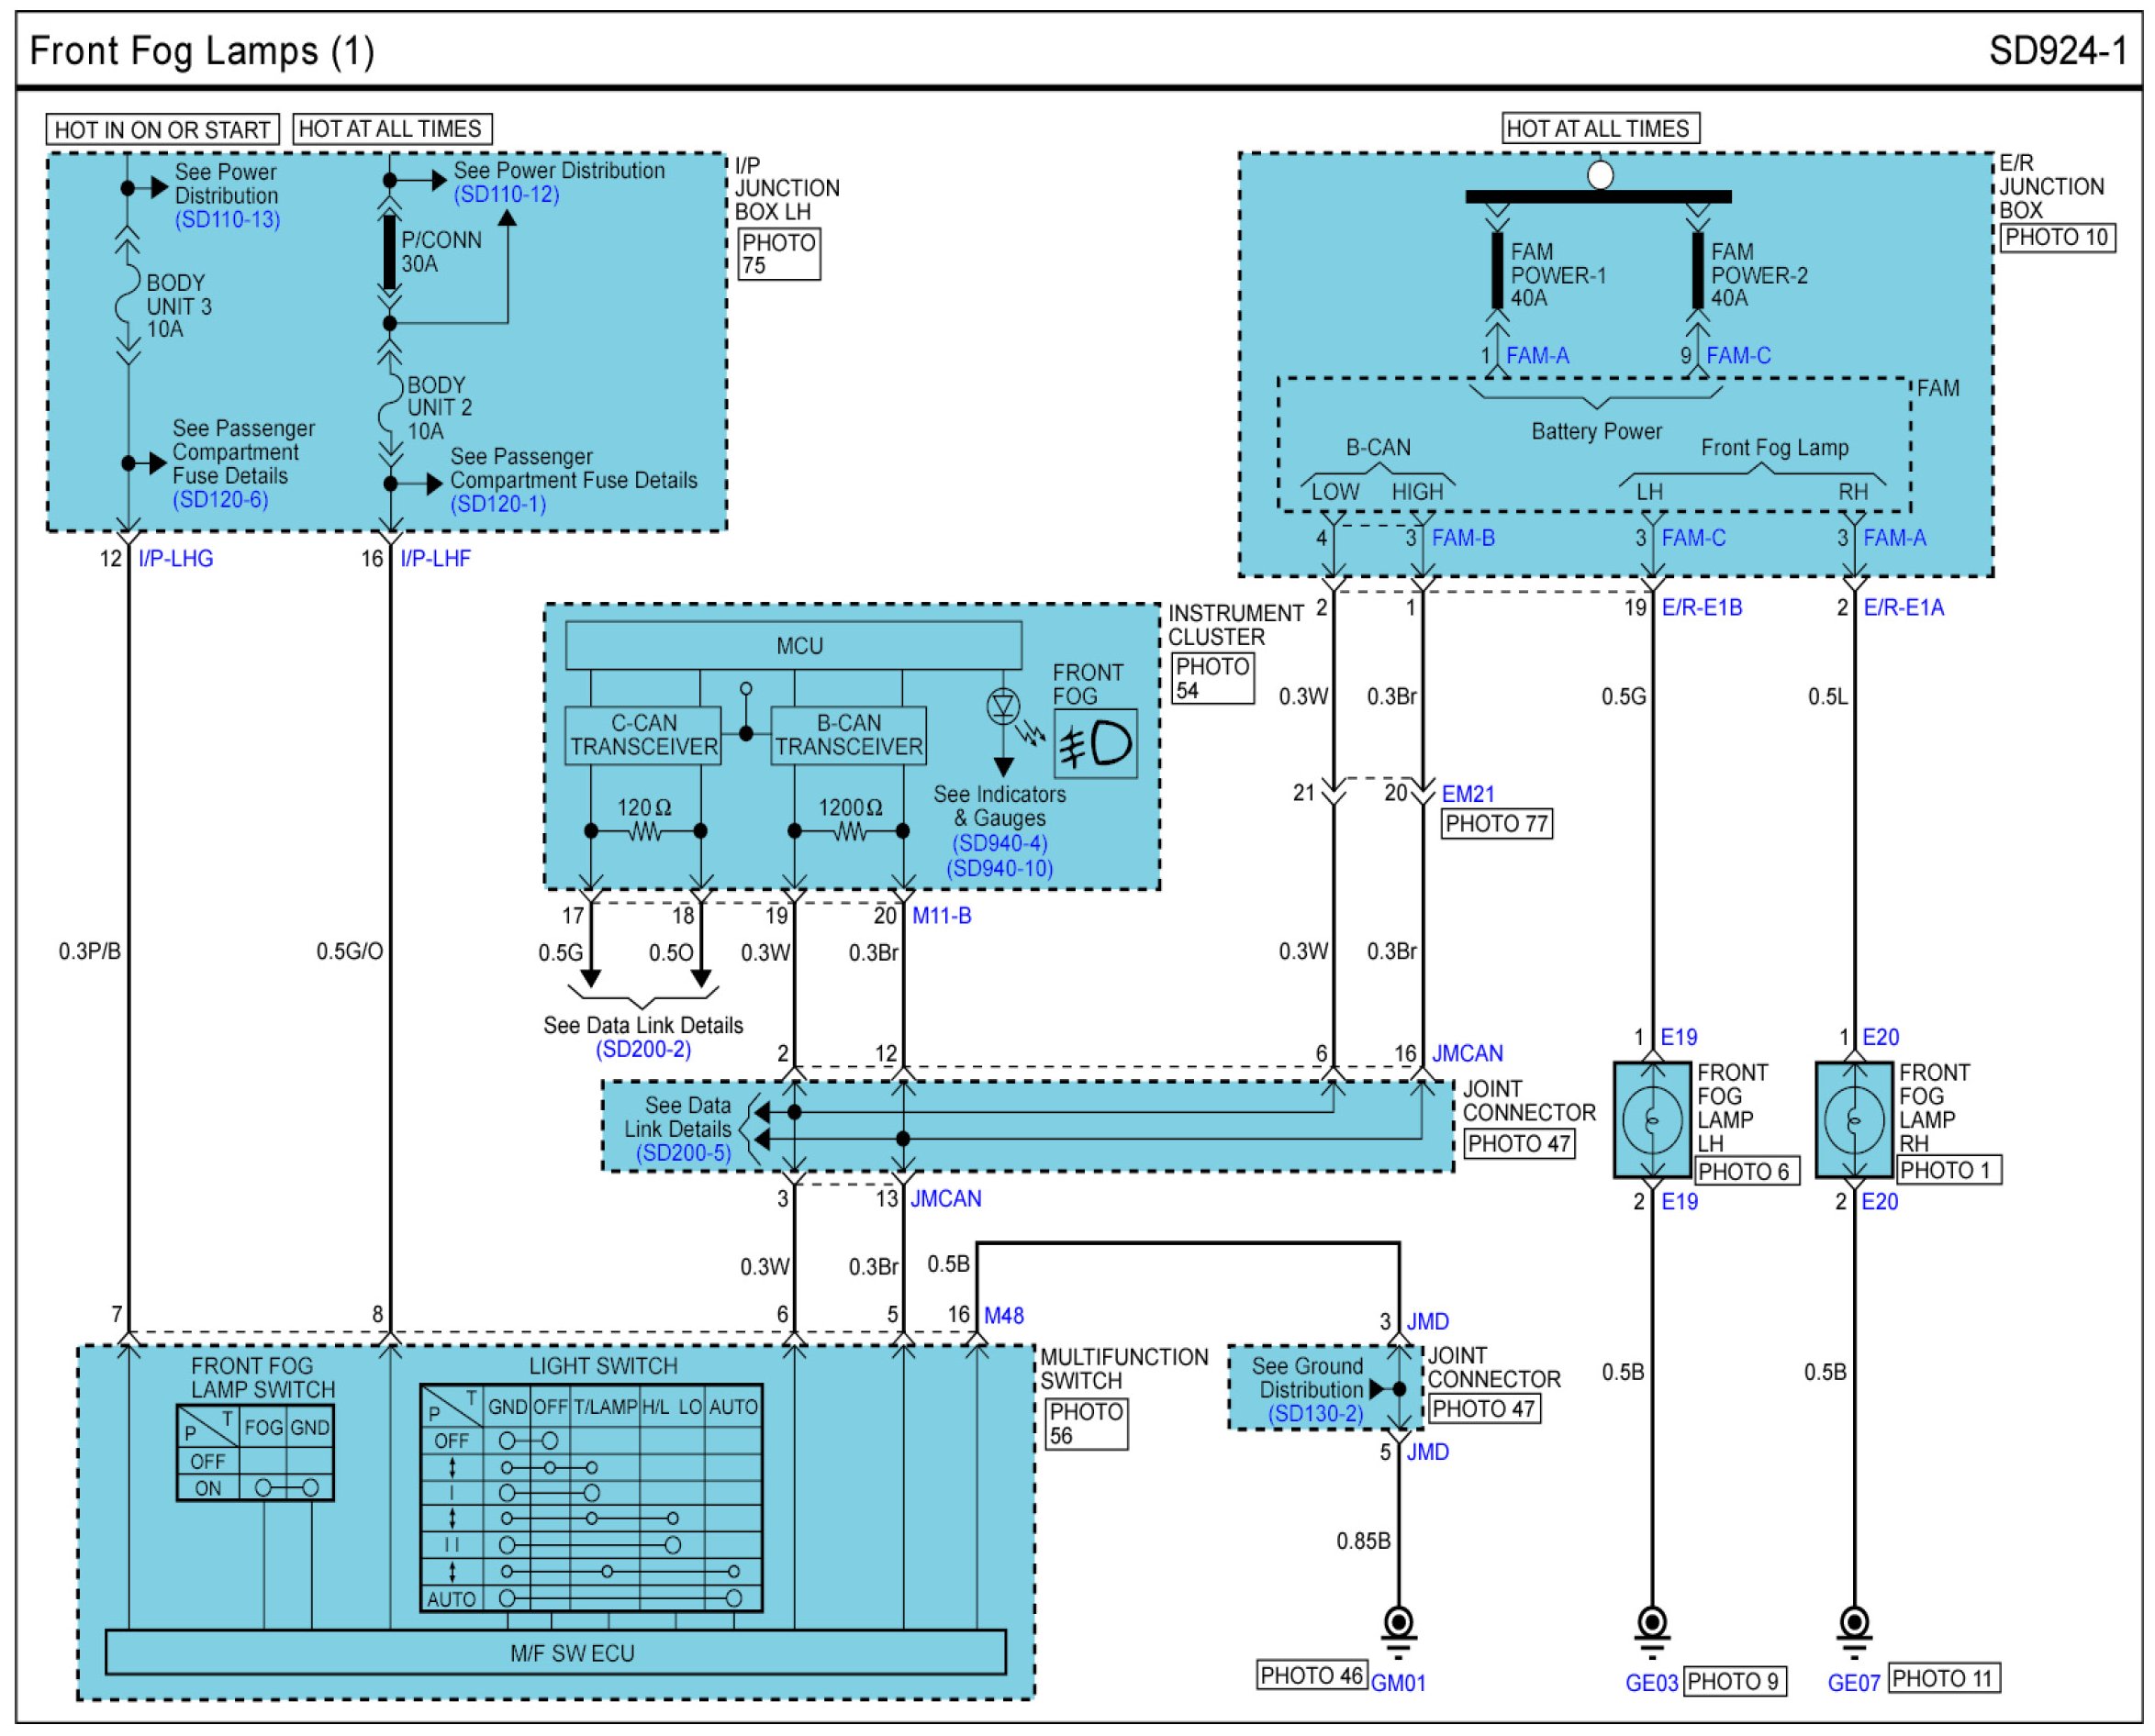Image resolution: width=2155 pixels, height=1736 pixels.
Task: Click the EM21 connector label
Action: 1467,794
